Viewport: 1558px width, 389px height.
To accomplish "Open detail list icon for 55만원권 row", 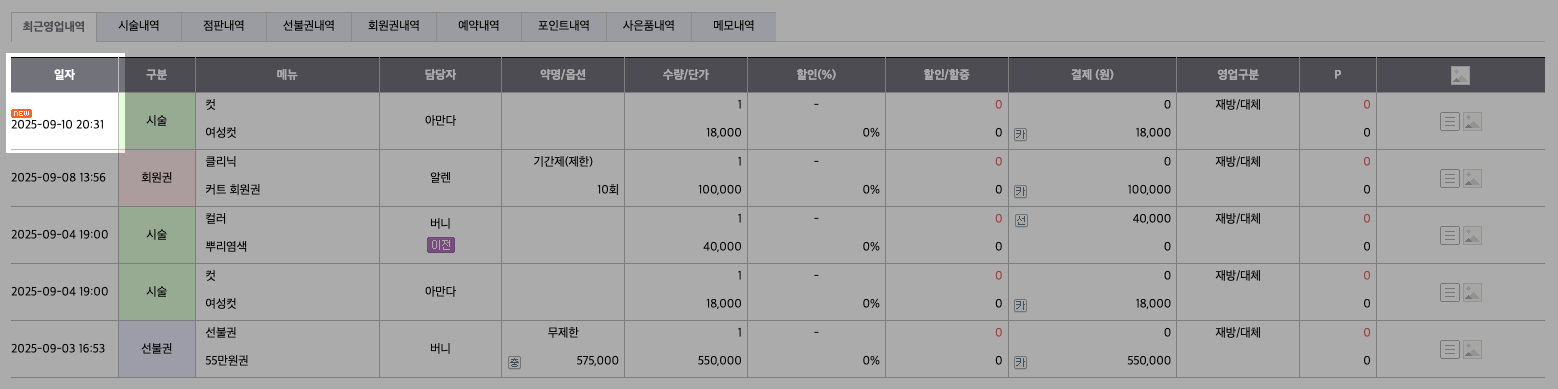I will point(1449,349).
